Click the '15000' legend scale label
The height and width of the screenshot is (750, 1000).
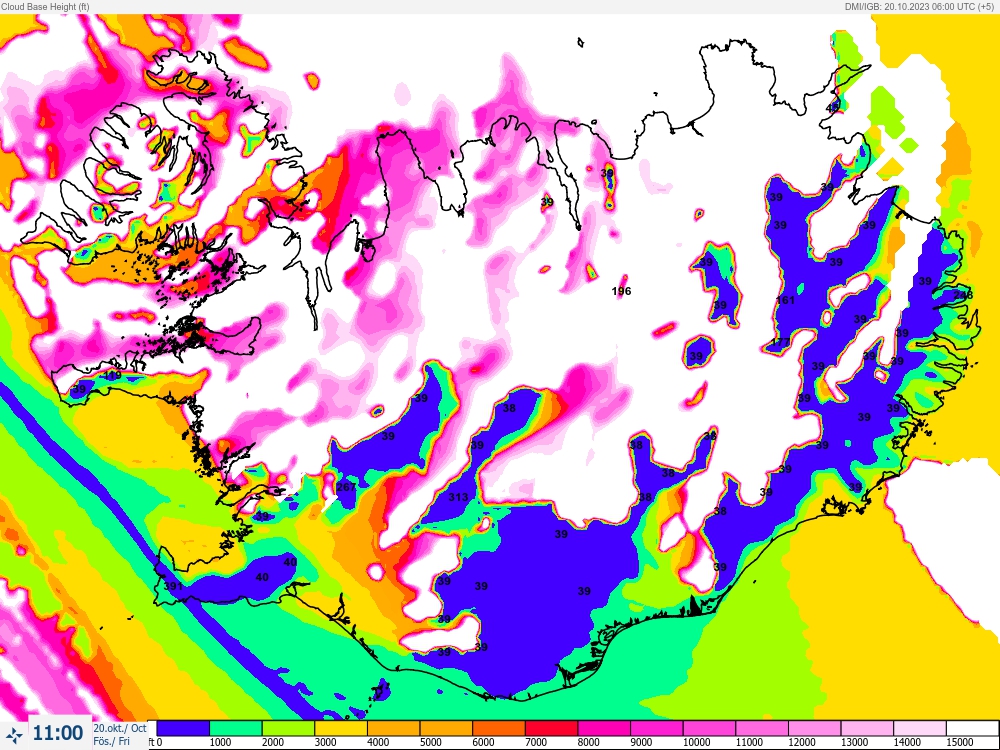(960, 742)
